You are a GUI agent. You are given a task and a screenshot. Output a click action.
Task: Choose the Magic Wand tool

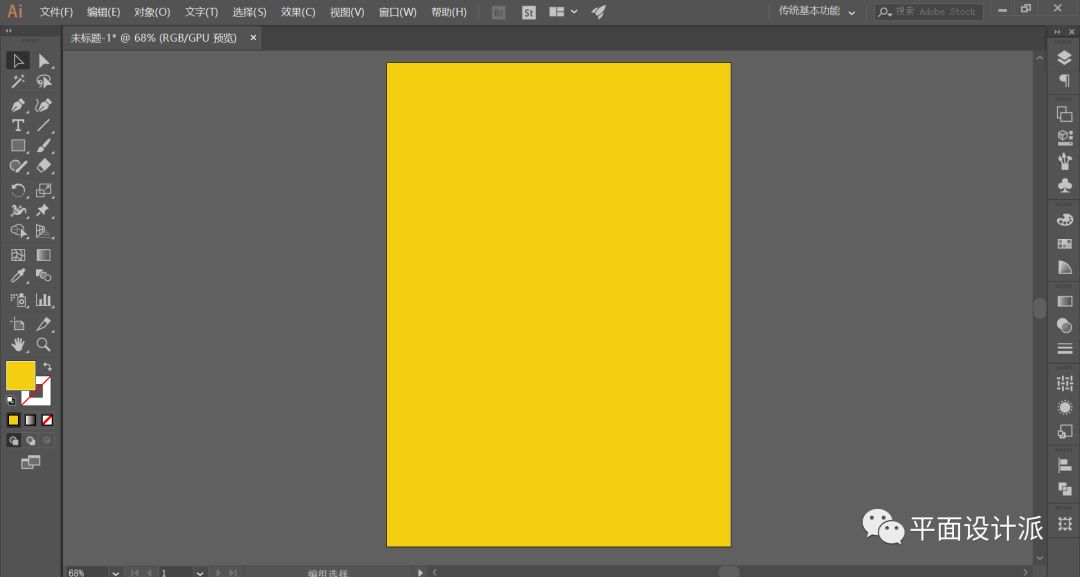point(18,82)
